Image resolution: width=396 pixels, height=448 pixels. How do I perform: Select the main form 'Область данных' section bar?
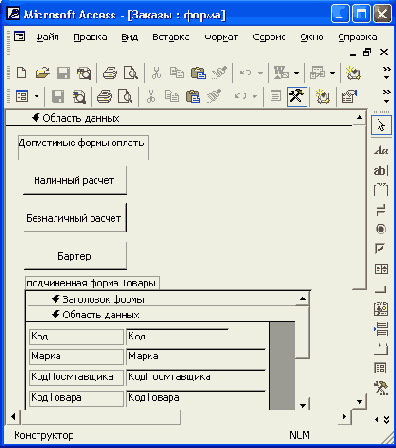(x=179, y=118)
